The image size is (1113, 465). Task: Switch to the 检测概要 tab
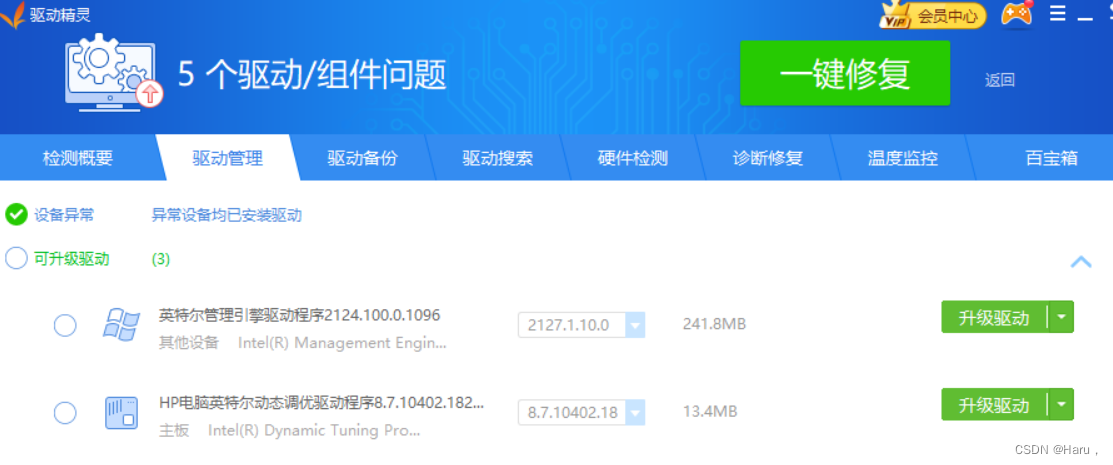pyautogui.click(x=77, y=158)
